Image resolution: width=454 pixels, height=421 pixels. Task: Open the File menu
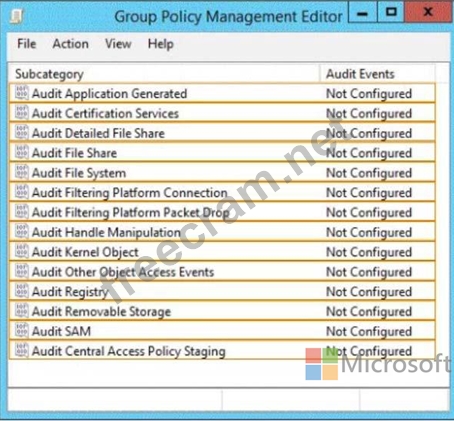tap(27, 44)
